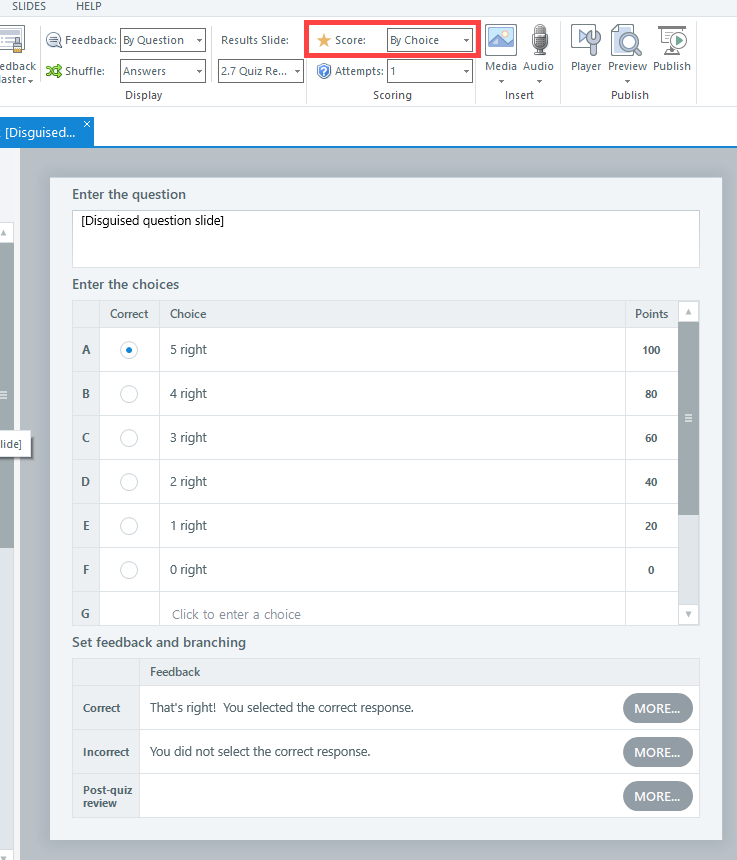
Task: Click the Publish icon
Action: 672,39
